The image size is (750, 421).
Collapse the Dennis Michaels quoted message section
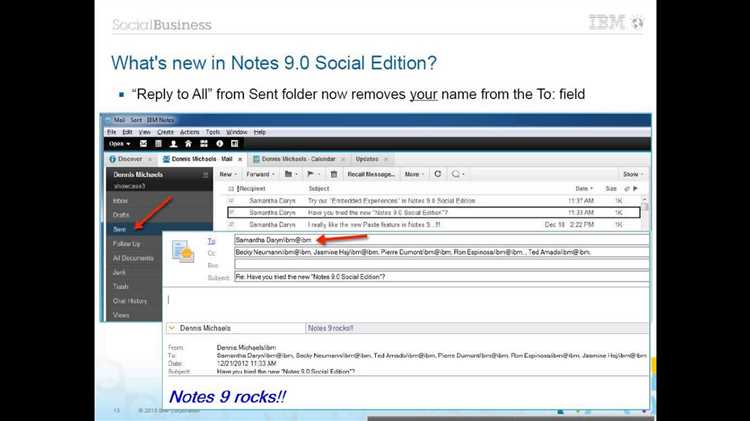pyautogui.click(x=171, y=327)
